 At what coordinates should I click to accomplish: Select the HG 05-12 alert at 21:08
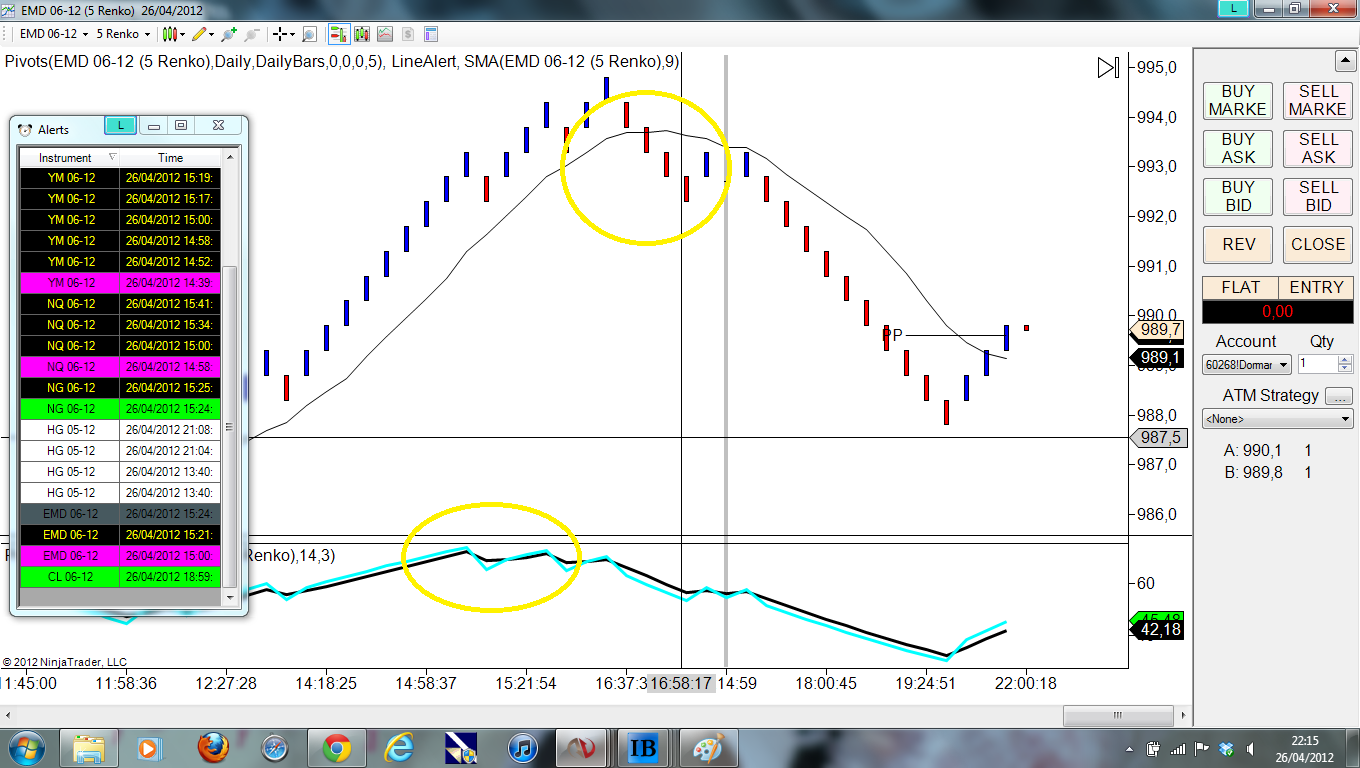[120, 429]
